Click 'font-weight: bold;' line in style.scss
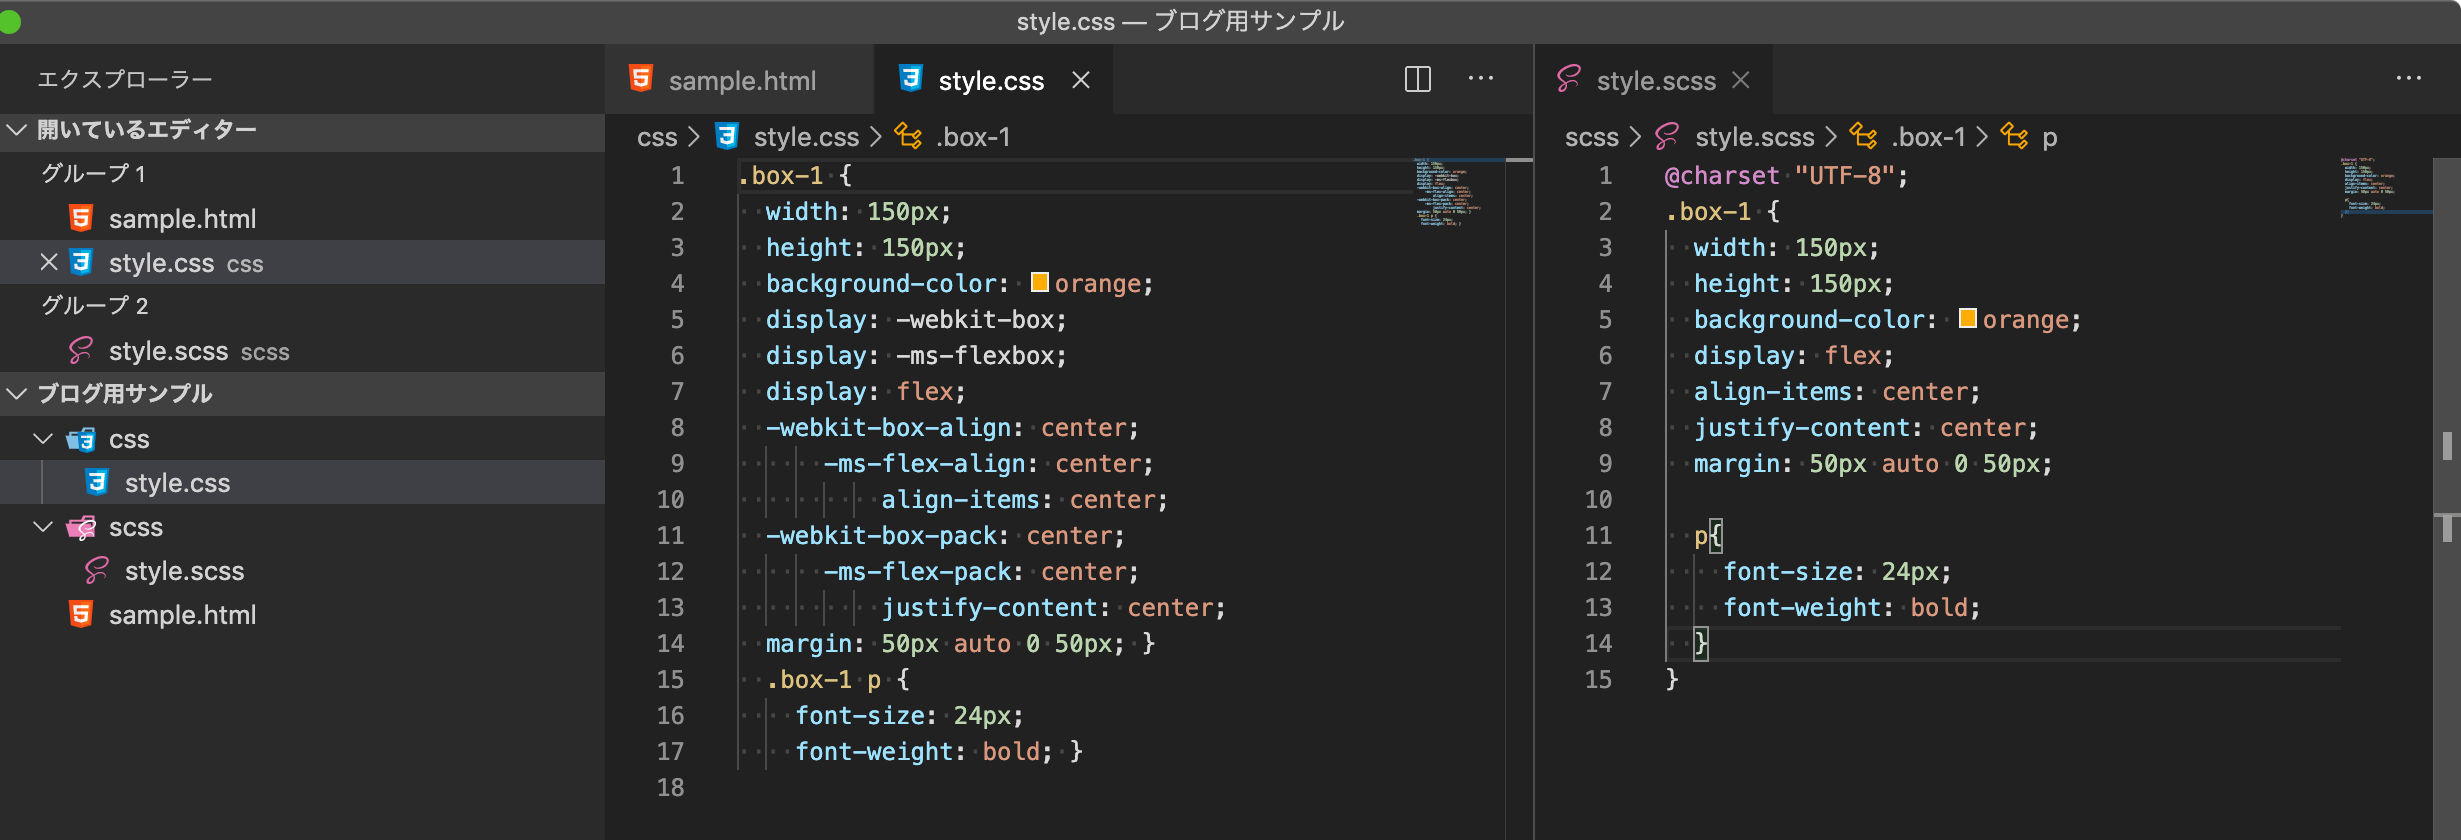This screenshot has width=2461, height=840. pyautogui.click(x=1851, y=607)
